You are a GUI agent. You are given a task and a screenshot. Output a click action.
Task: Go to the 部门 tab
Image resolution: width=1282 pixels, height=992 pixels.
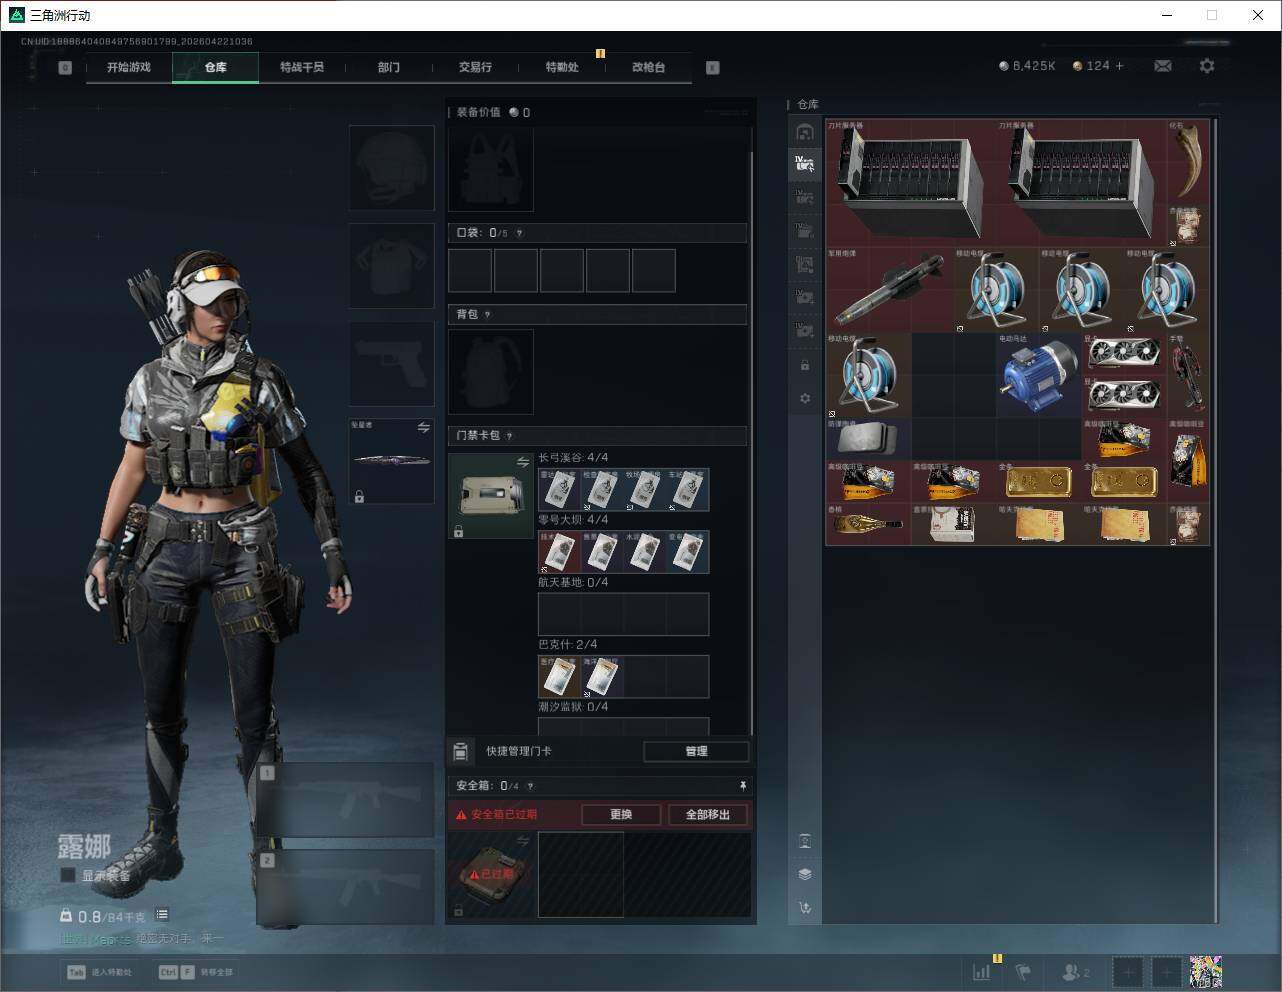[388, 67]
